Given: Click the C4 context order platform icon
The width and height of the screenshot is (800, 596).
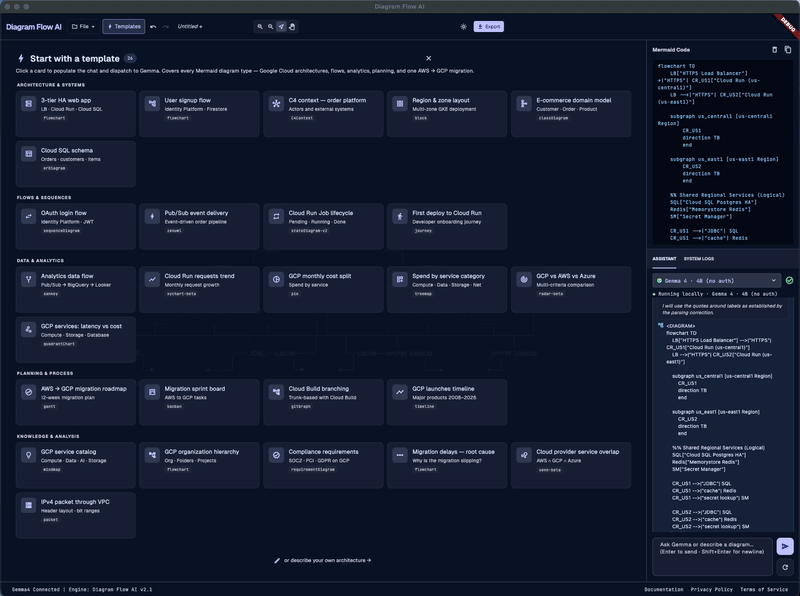Looking at the screenshot, I should tap(276, 104).
